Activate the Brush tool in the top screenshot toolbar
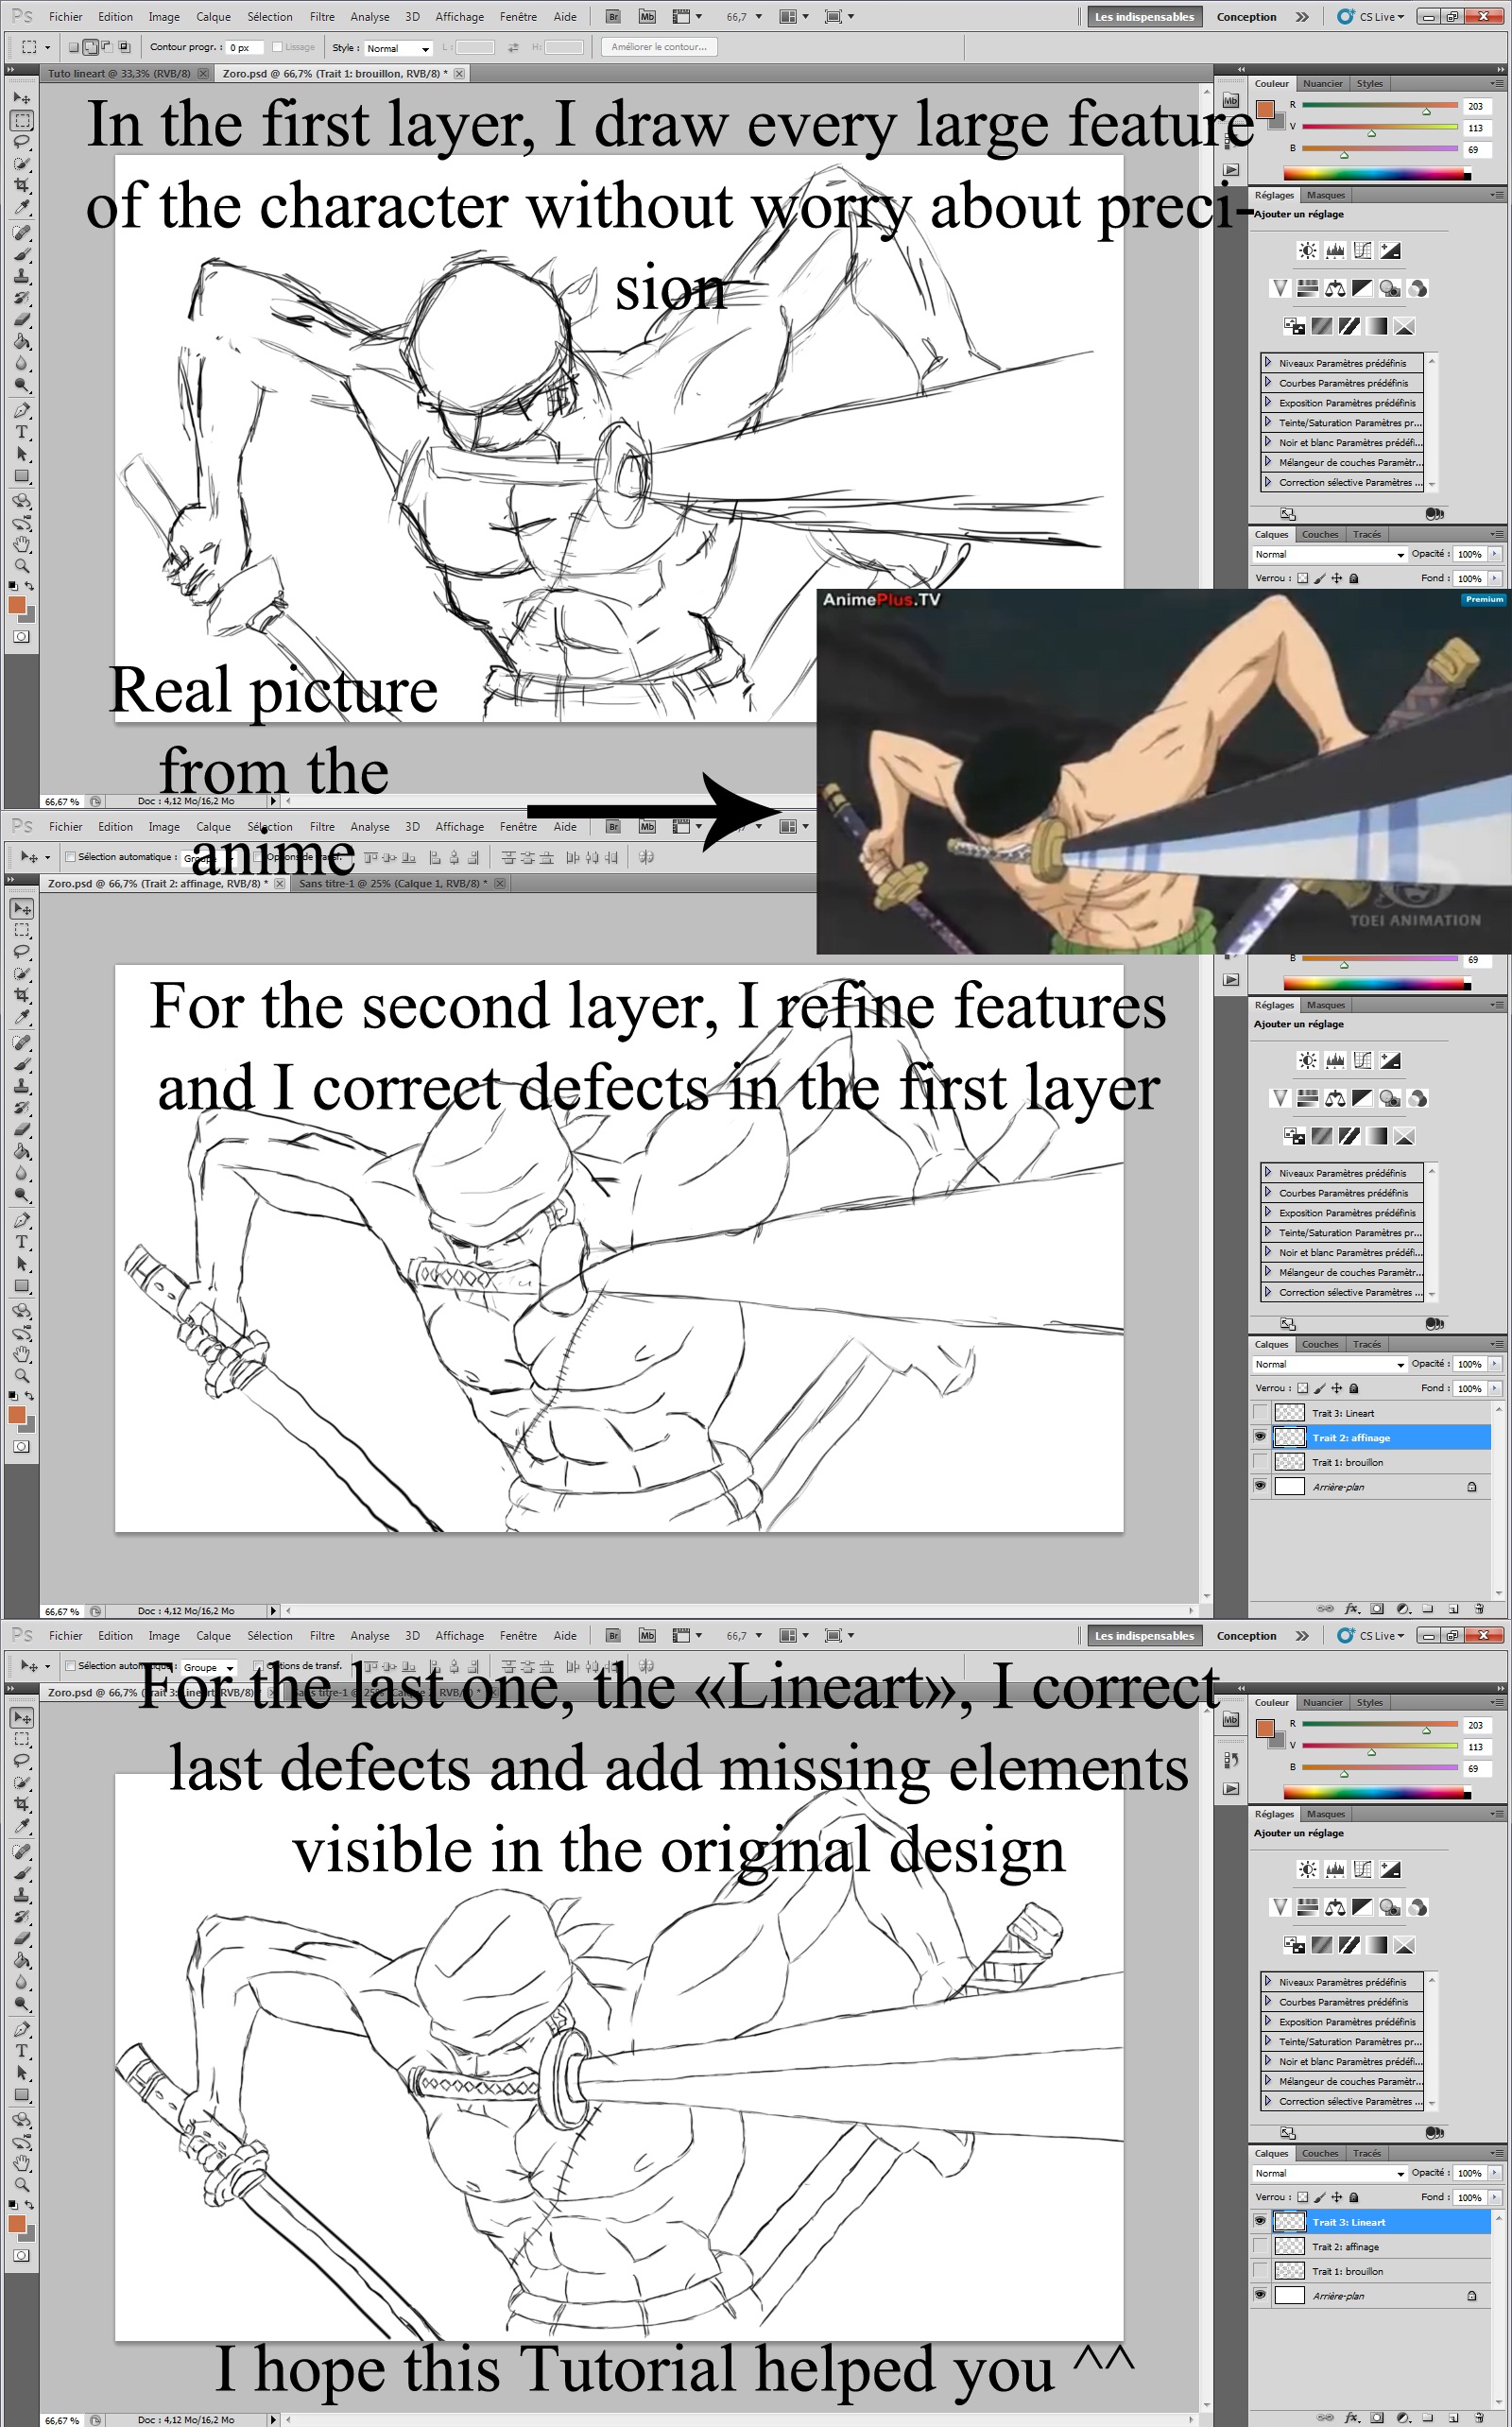 pyautogui.click(x=21, y=254)
